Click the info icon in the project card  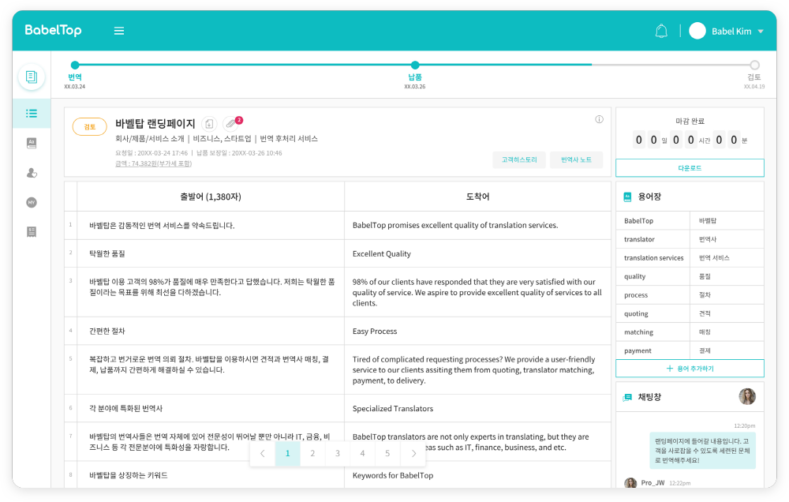599,119
